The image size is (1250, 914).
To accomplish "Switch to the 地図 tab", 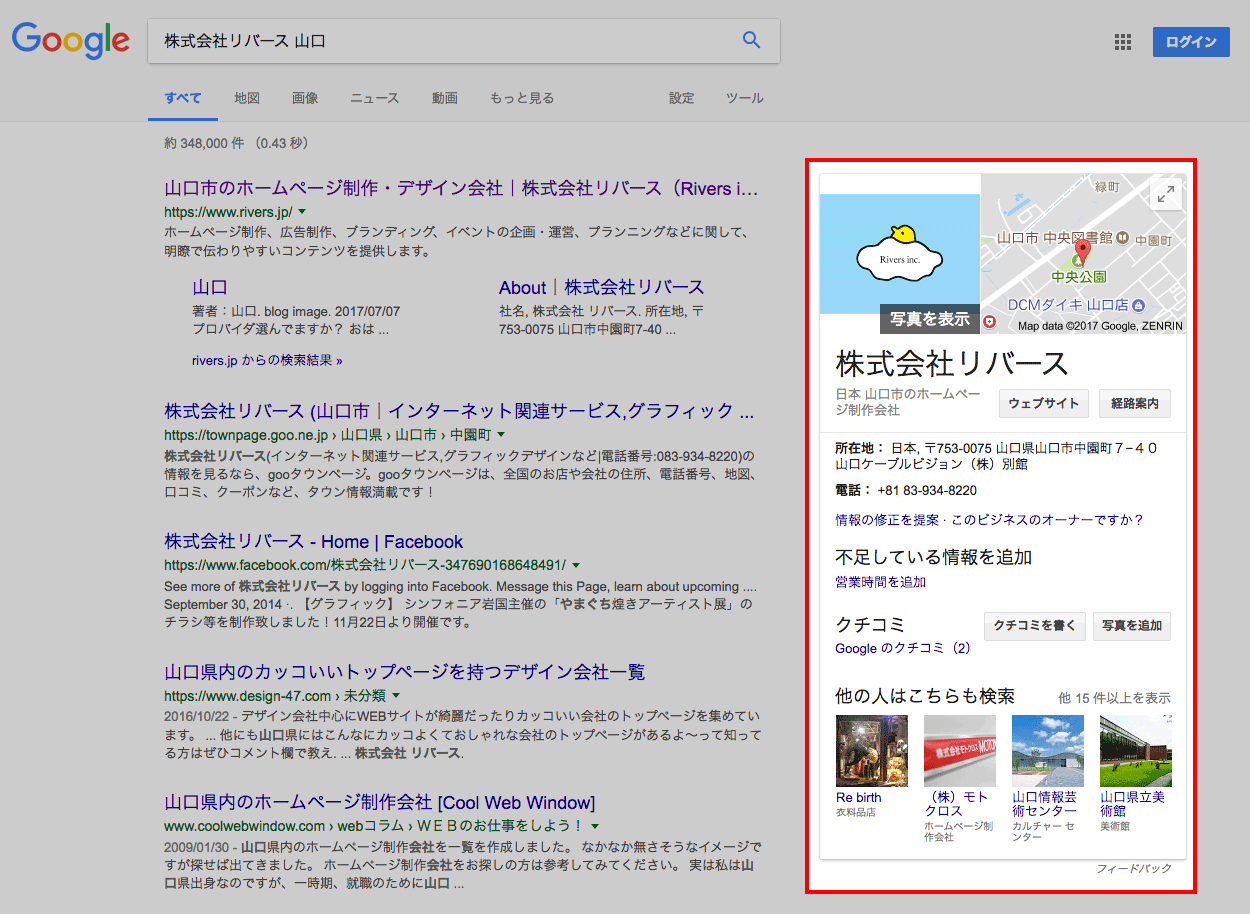I will pyautogui.click(x=247, y=98).
